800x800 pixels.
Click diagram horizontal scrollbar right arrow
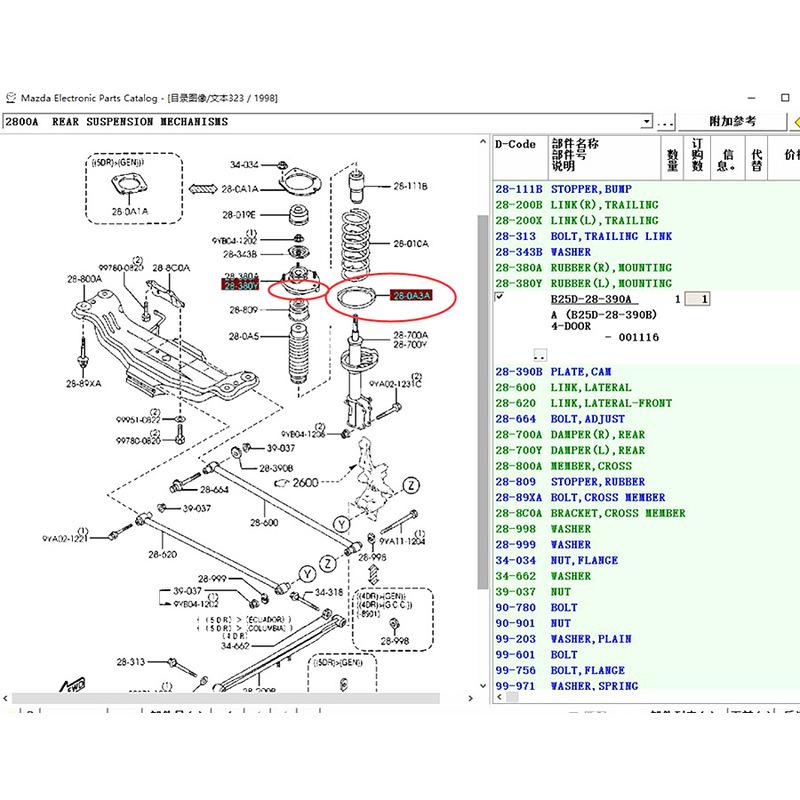coord(470,698)
